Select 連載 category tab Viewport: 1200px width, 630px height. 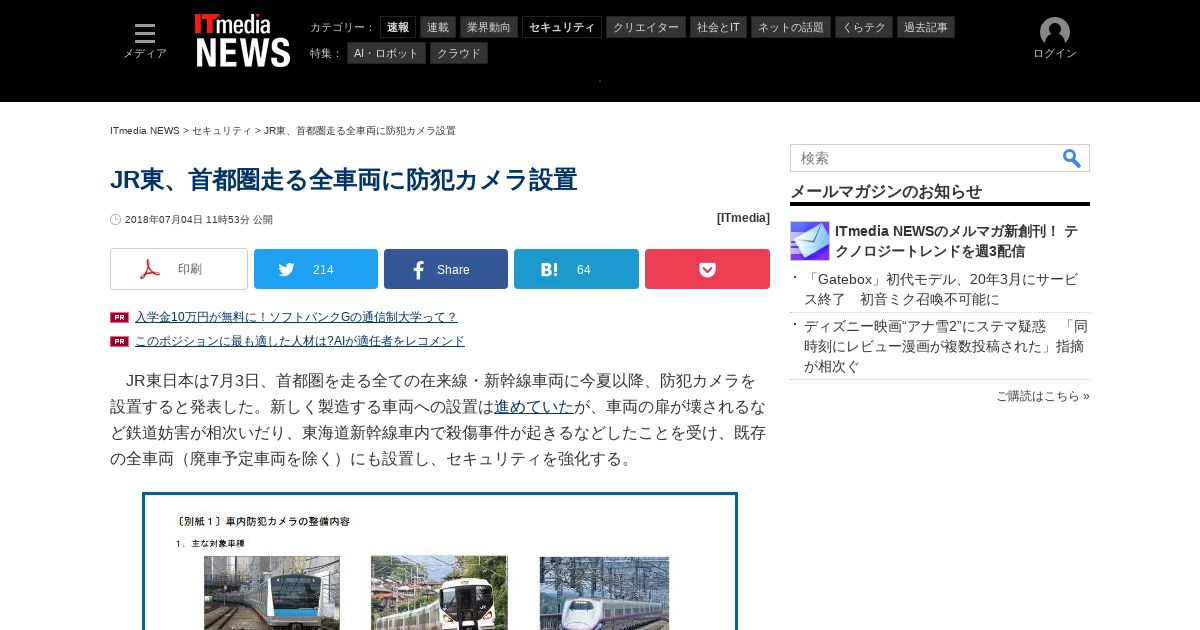(x=438, y=27)
